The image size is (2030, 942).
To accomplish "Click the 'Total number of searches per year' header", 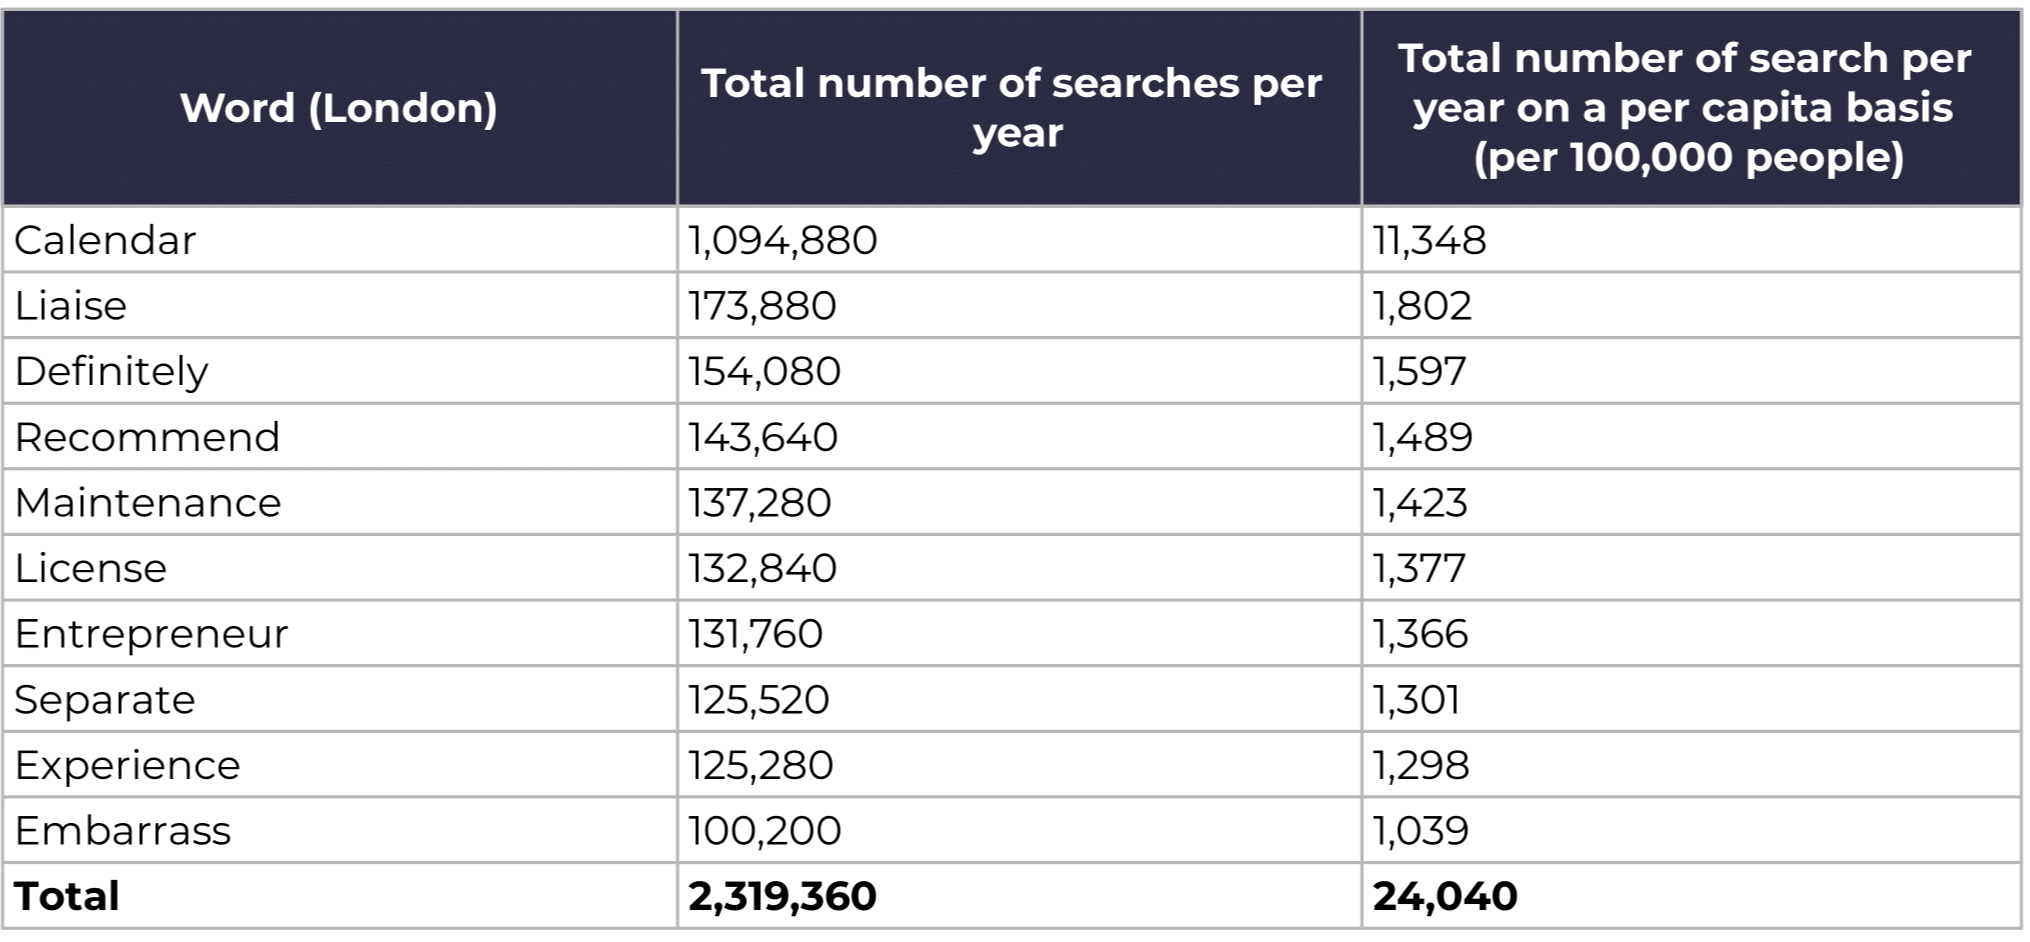I will pyautogui.click(x=1017, y=108).
